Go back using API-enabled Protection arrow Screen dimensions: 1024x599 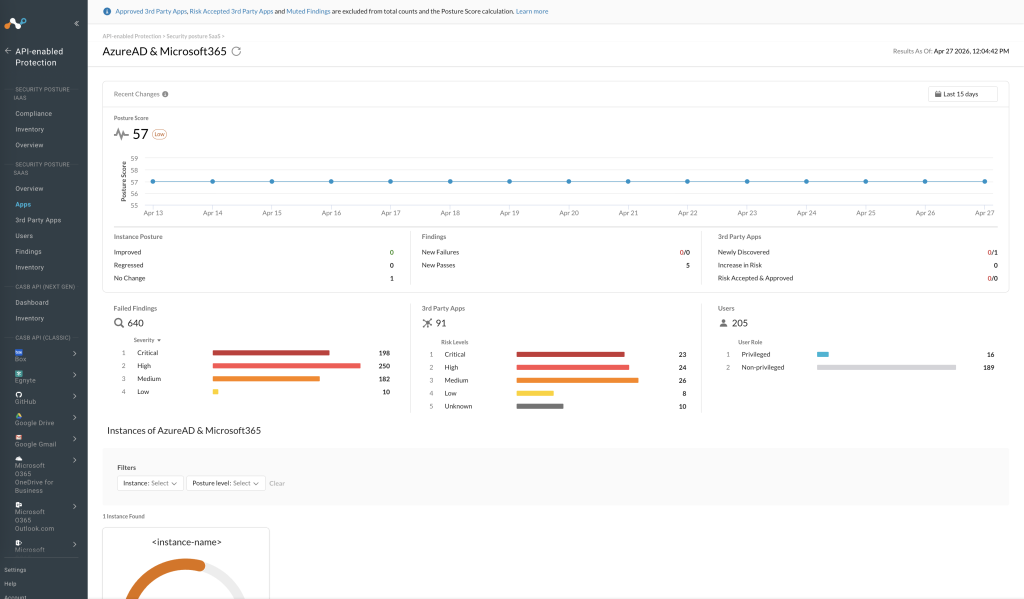(x=8, y=51)
